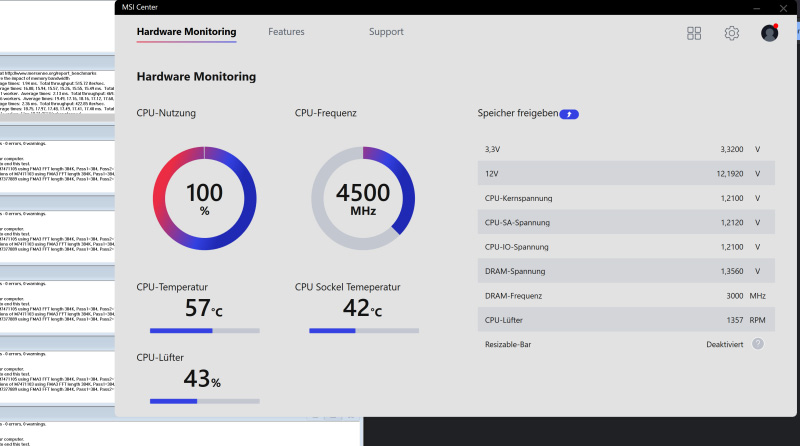Click the Resizable-Bar label
This screenshot has width=800, height=446.
pyautogui.click(x=508, y=344)
